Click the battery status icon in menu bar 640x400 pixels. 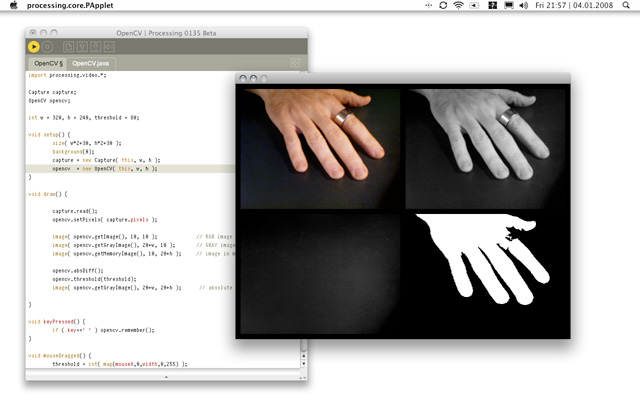474,5
